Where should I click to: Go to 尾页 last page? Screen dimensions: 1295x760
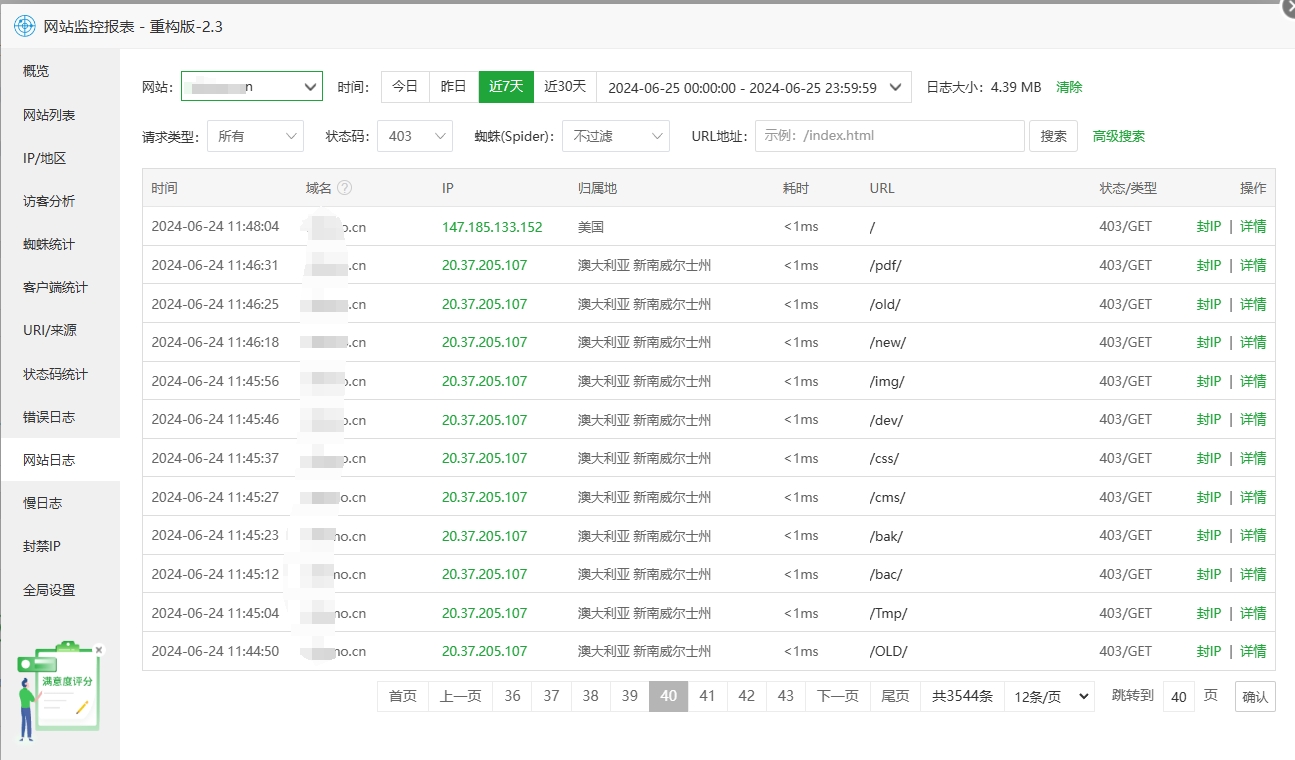pyautogui.click(x=896, y=696)
